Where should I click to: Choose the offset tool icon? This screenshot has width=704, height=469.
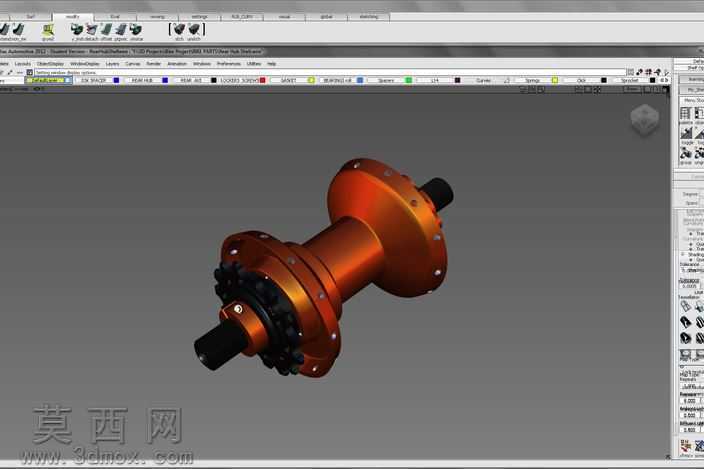pyautogui.click(x=106, y=30)
